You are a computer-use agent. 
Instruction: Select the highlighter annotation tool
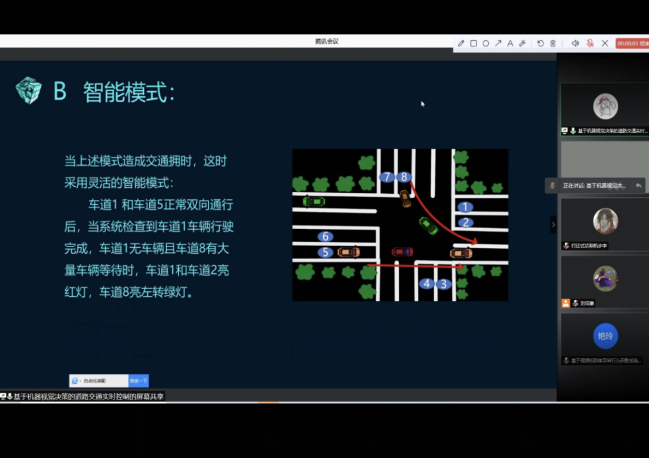(522, 43)
